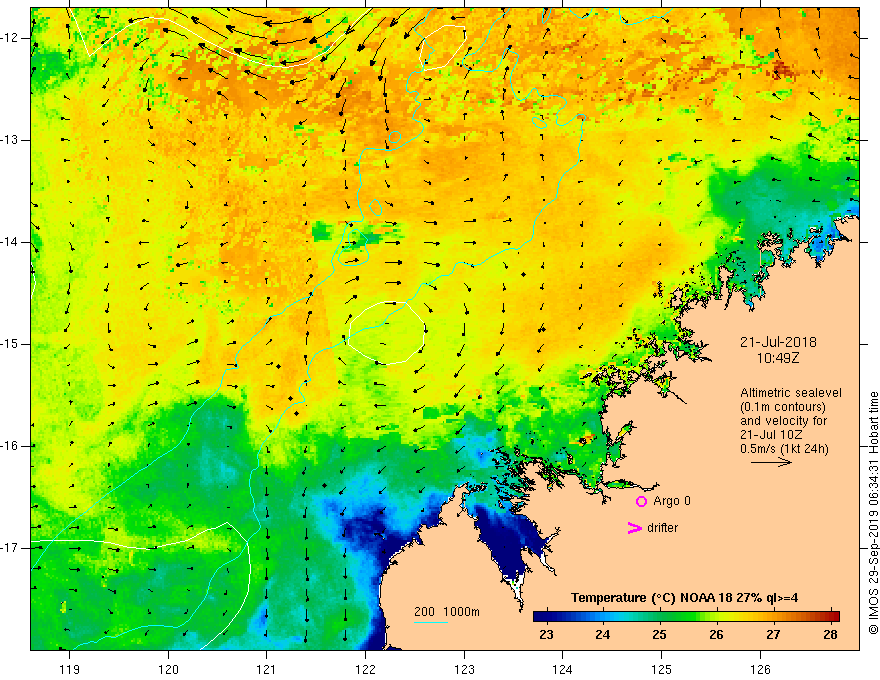Click the Altimetric sealevel caption text
Viewport: 880px width, 680px height.
pos(790,393)
